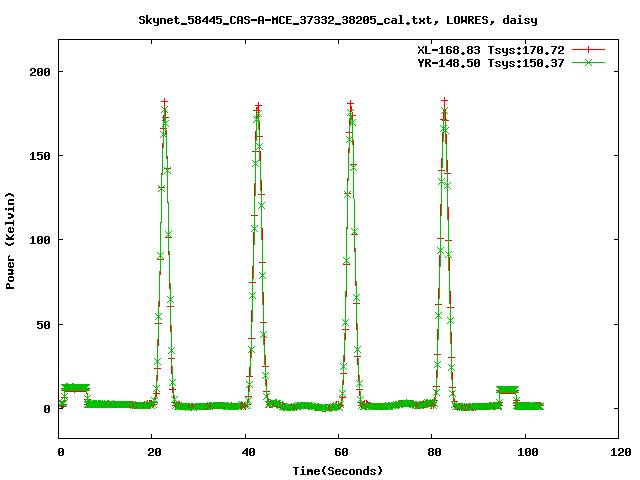Image resolution: width=640 pixels, height=480 pixels.
Task: Click the y-axis tick label 100
Action: 40,240
